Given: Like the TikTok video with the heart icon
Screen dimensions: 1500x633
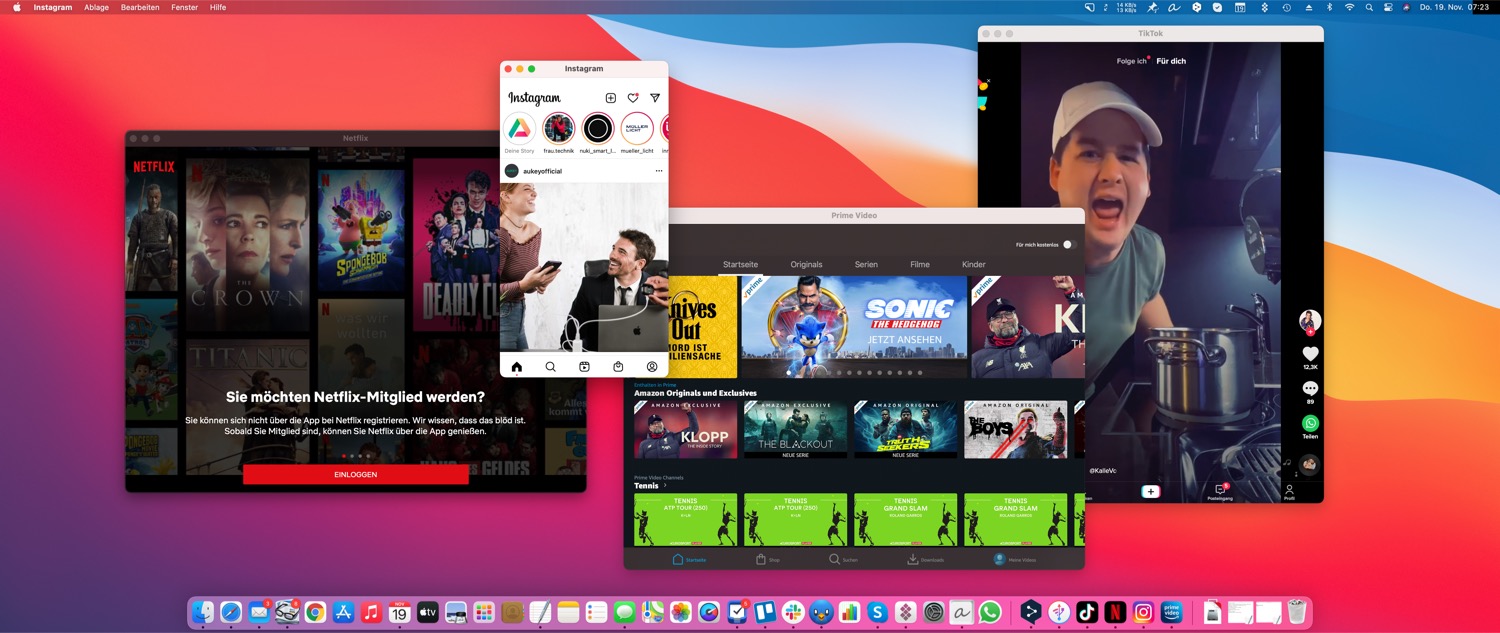Looking at the screenshot, I should [1310, 354].
